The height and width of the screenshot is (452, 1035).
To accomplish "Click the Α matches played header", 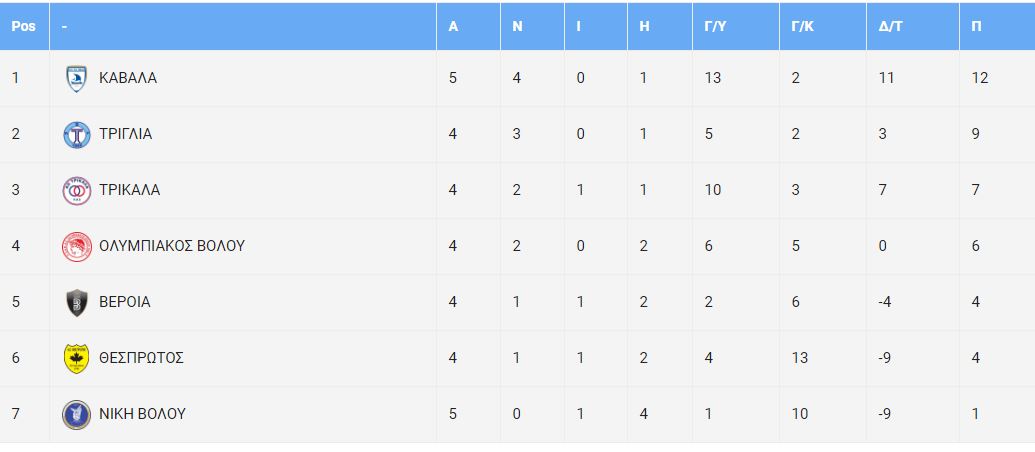I will point(453,27).
